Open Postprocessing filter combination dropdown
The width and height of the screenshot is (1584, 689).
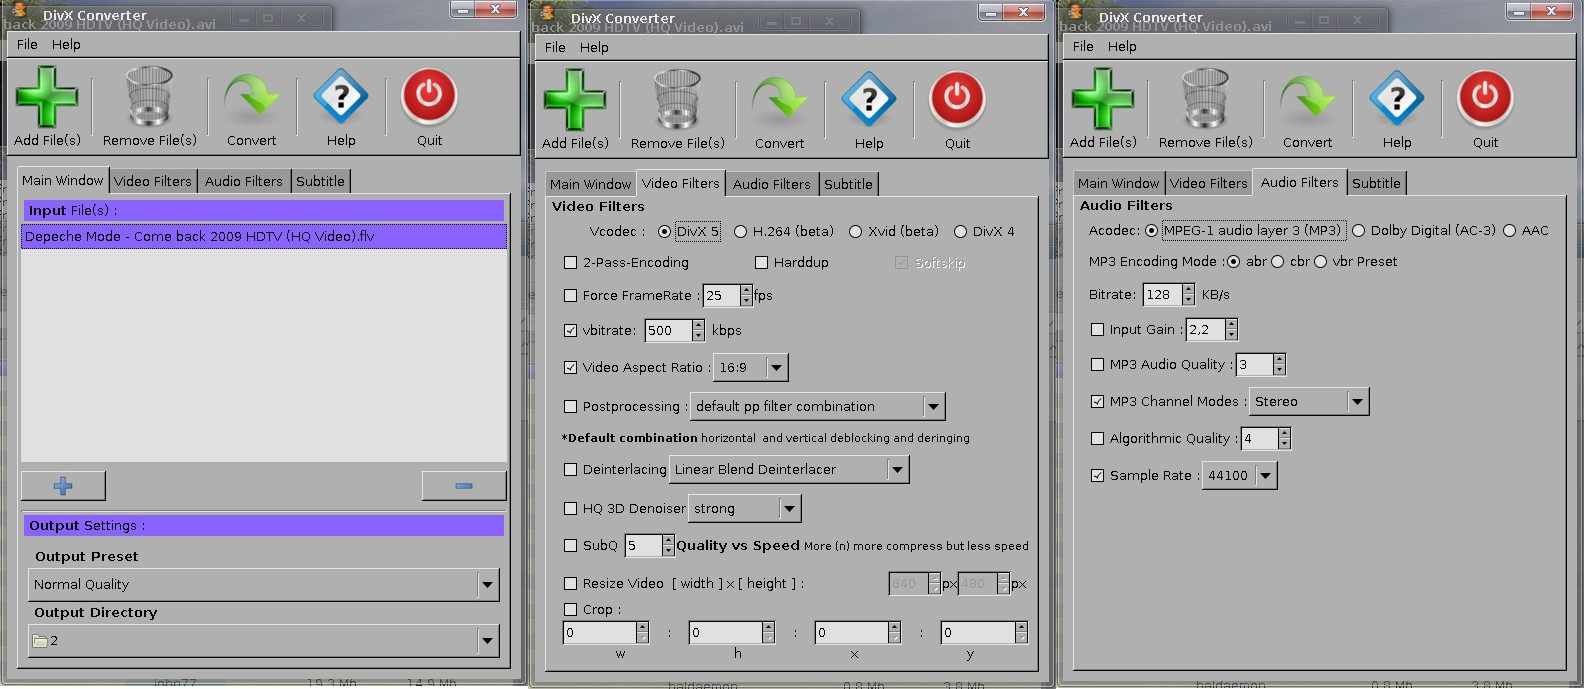[x=818, y=407]
